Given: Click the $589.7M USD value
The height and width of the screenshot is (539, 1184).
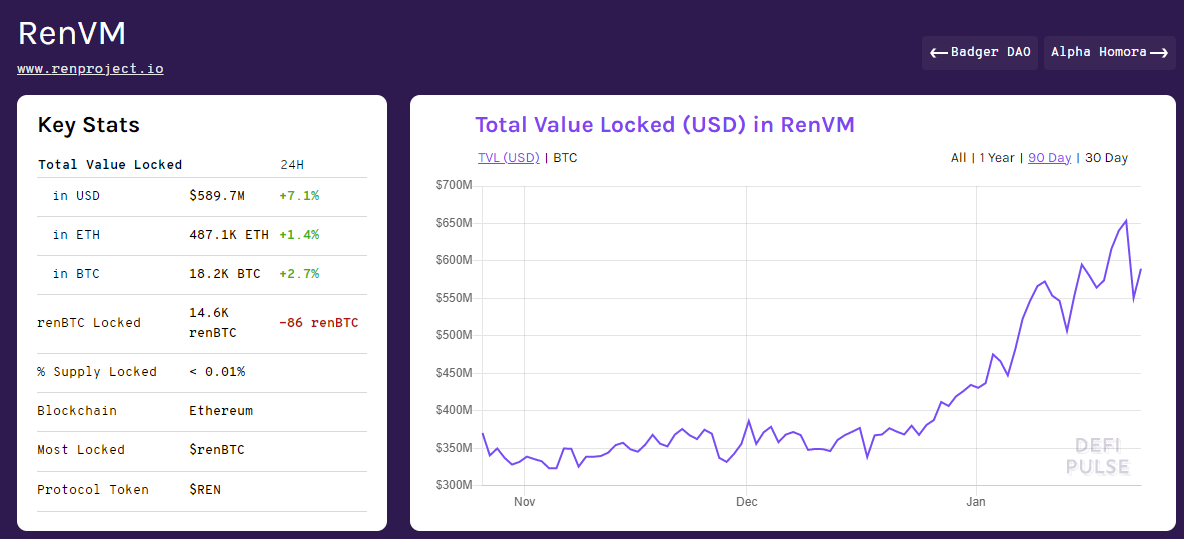Looking at the screenshot, I should (x=216, y=196).
